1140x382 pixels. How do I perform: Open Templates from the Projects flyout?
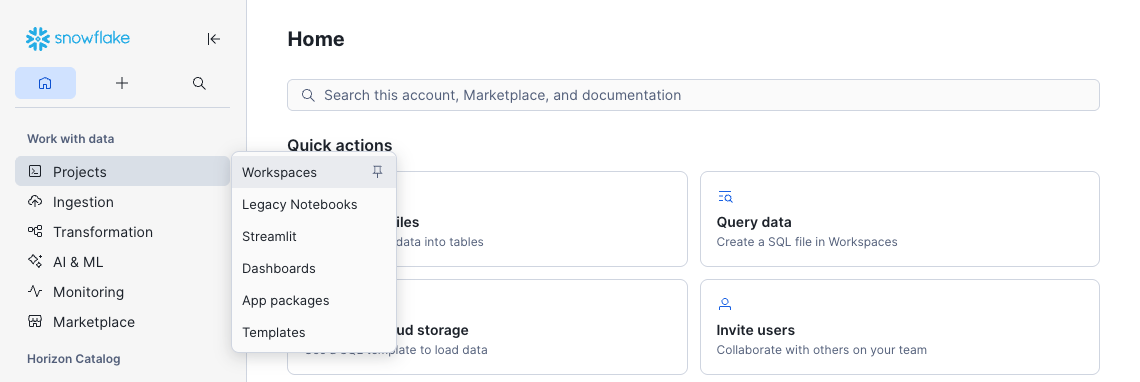click(314, 333)
